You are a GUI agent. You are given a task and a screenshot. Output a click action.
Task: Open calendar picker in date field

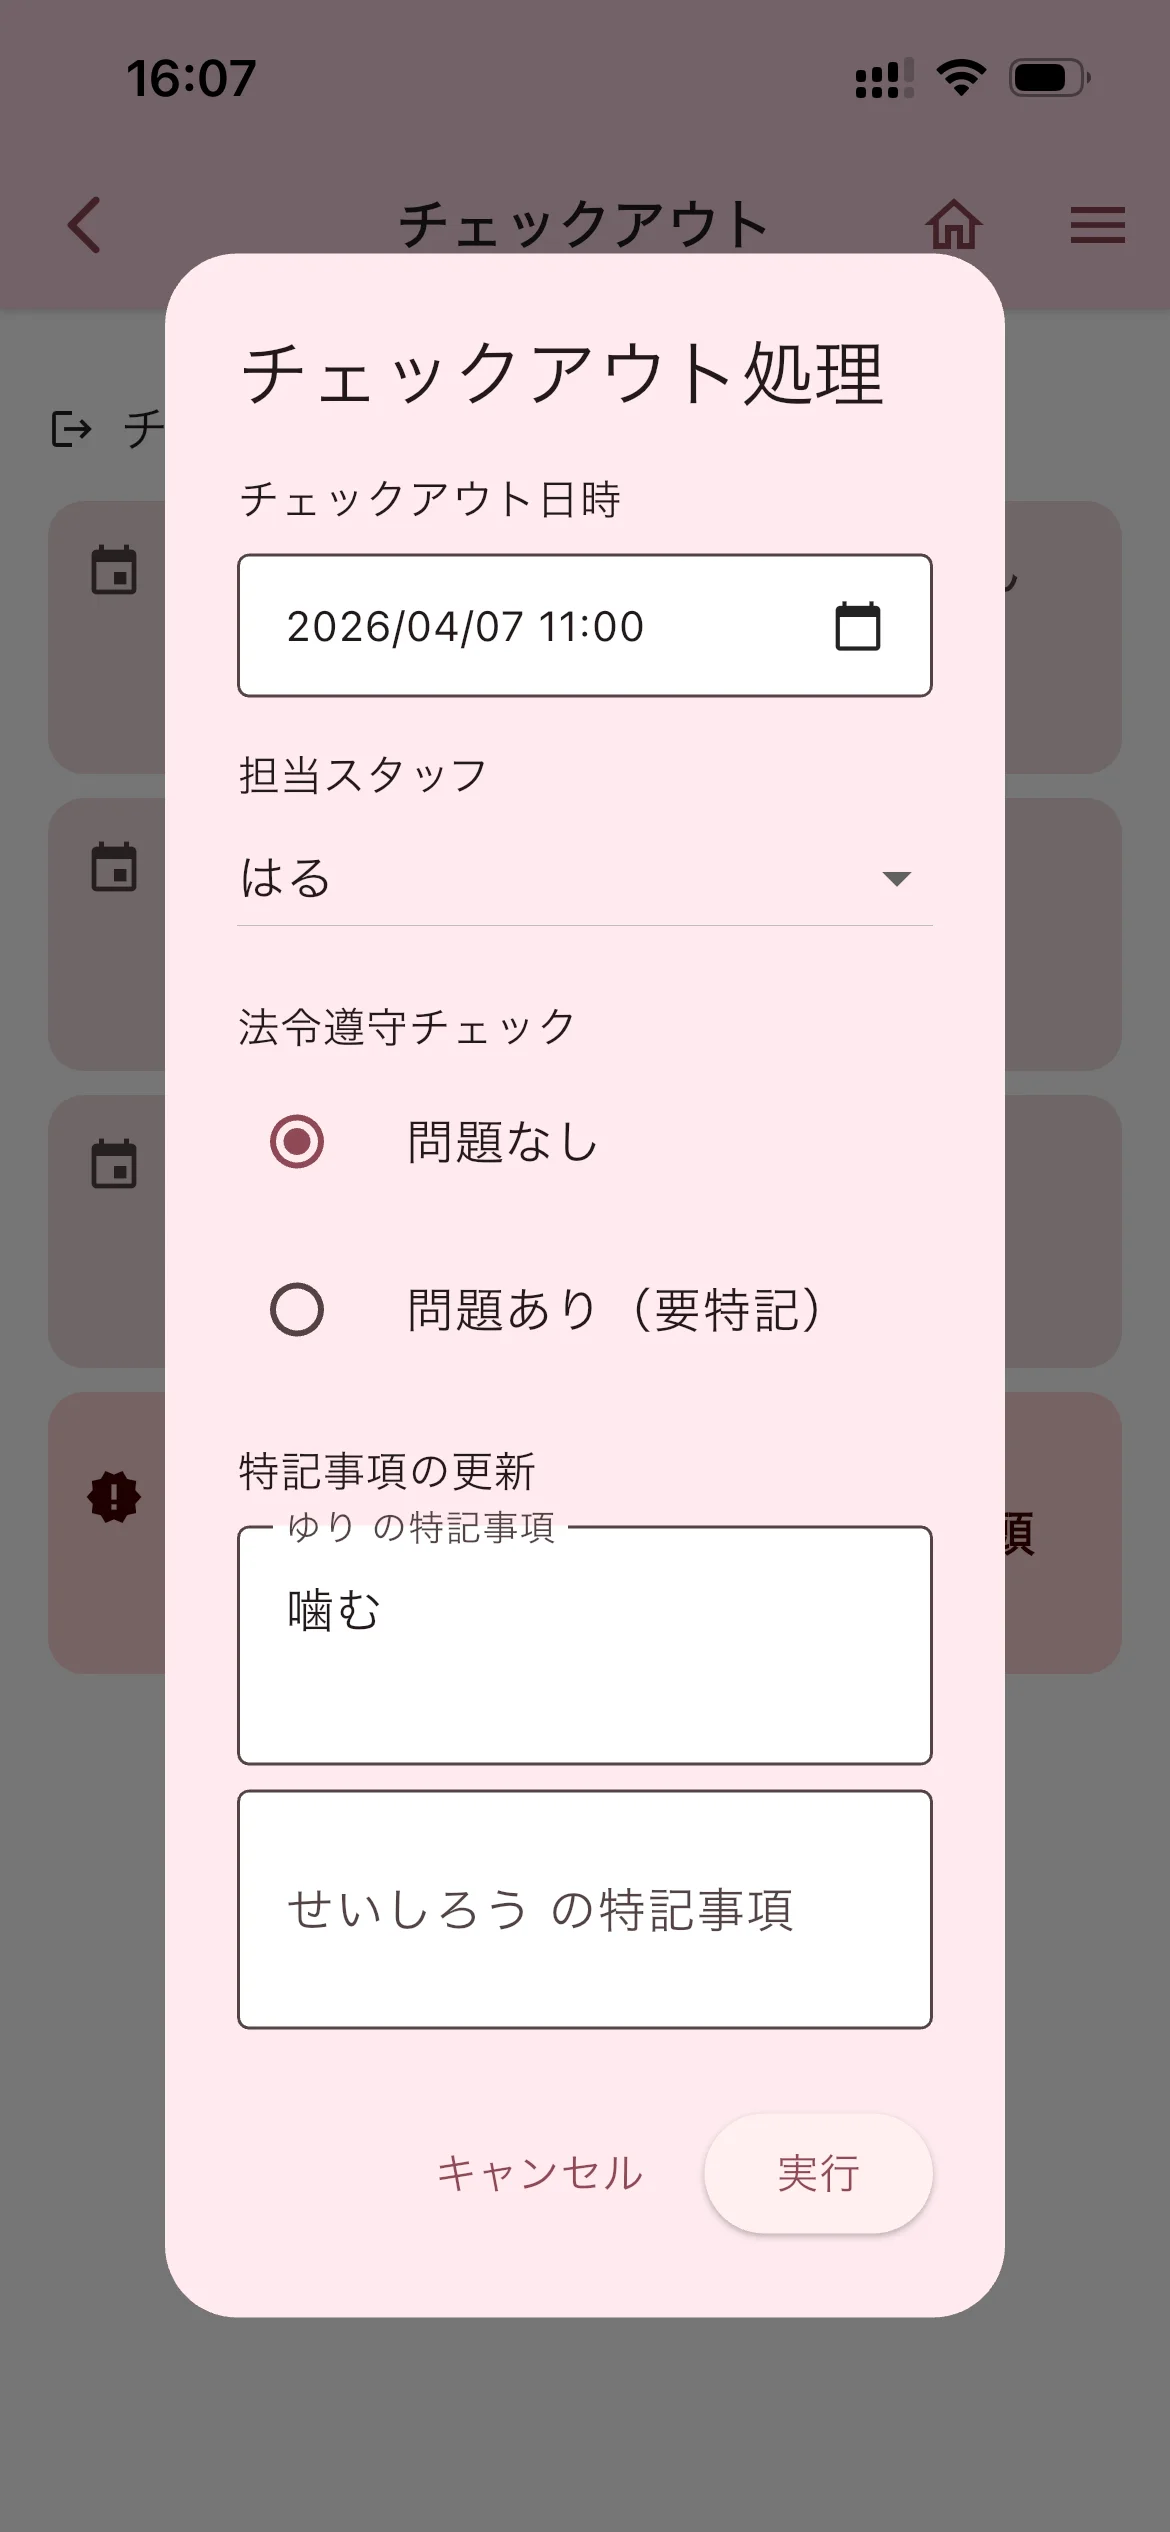coord(857,627)
